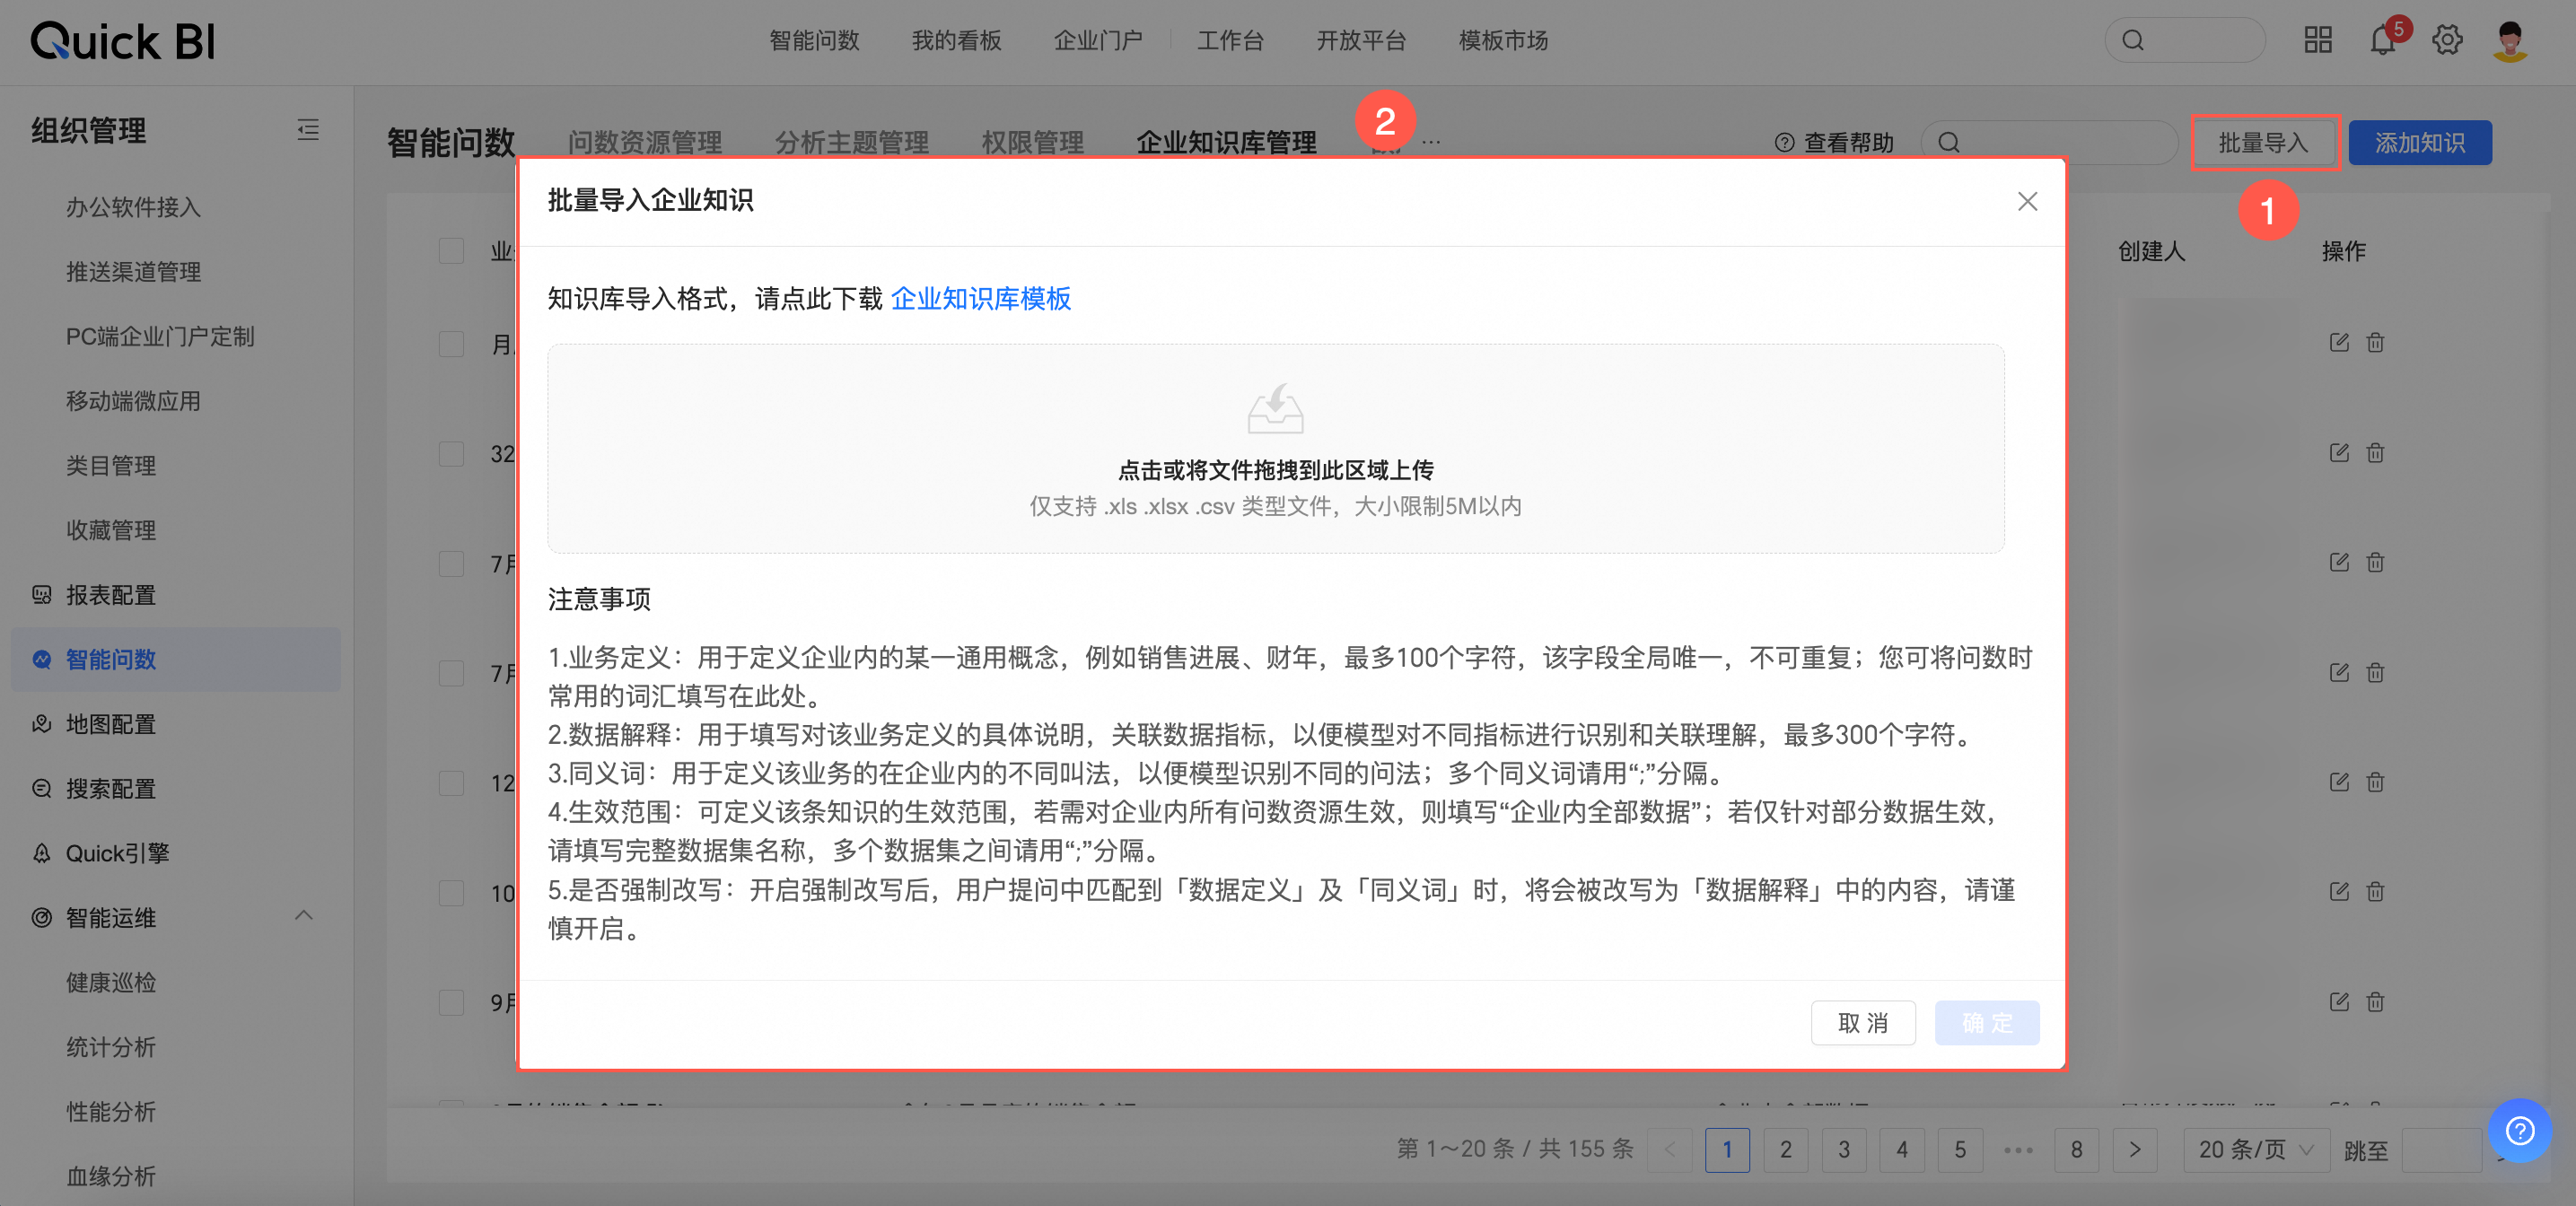The height and width of the screenshot is (1206, 2576).
Task: Check the checkbox for the 9月 row
Action: pyautogui.click(x=452, y=1003)
